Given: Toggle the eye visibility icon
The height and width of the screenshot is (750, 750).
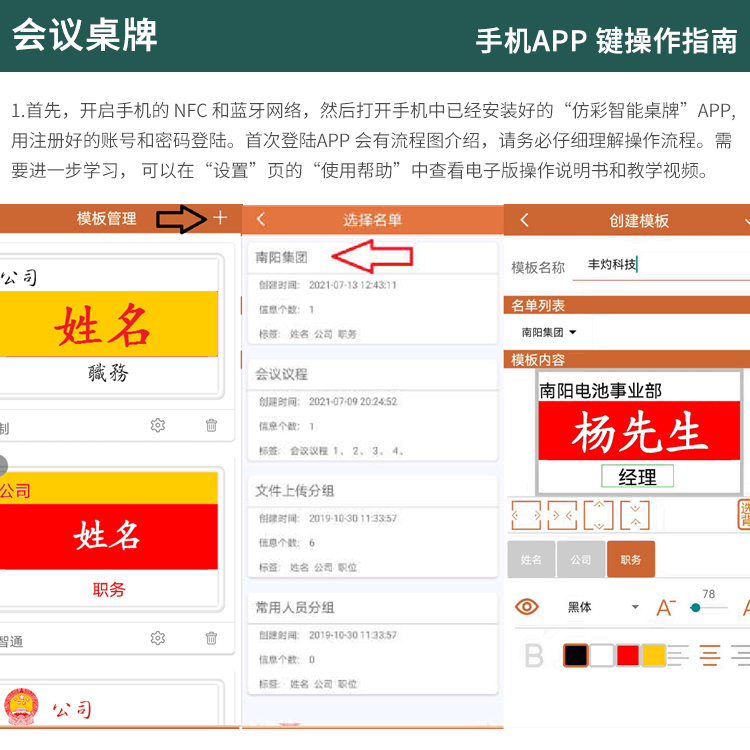Looking at the screenshot, I should pyautogui.click(x=527, y=607).
